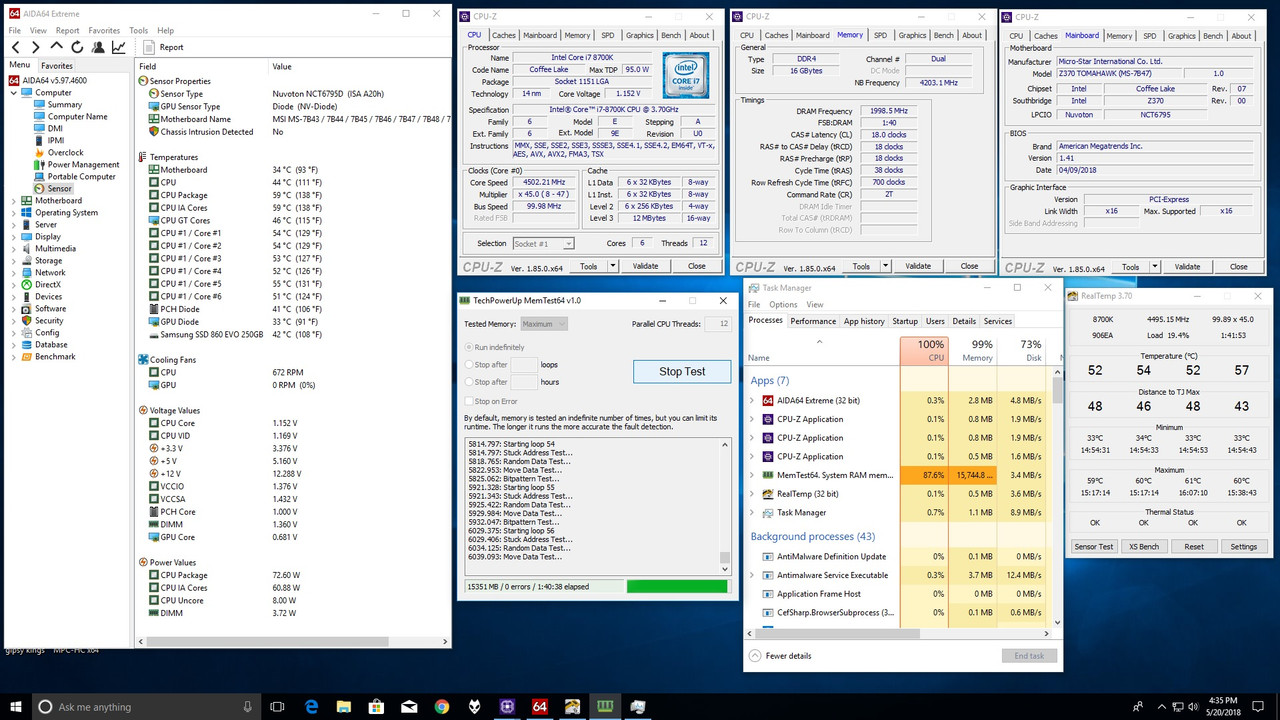Open the AIDA64 graph toolbar icon
Image resolution: width=1280 pixels, height=720 pixels.
(x=119, y=47)
